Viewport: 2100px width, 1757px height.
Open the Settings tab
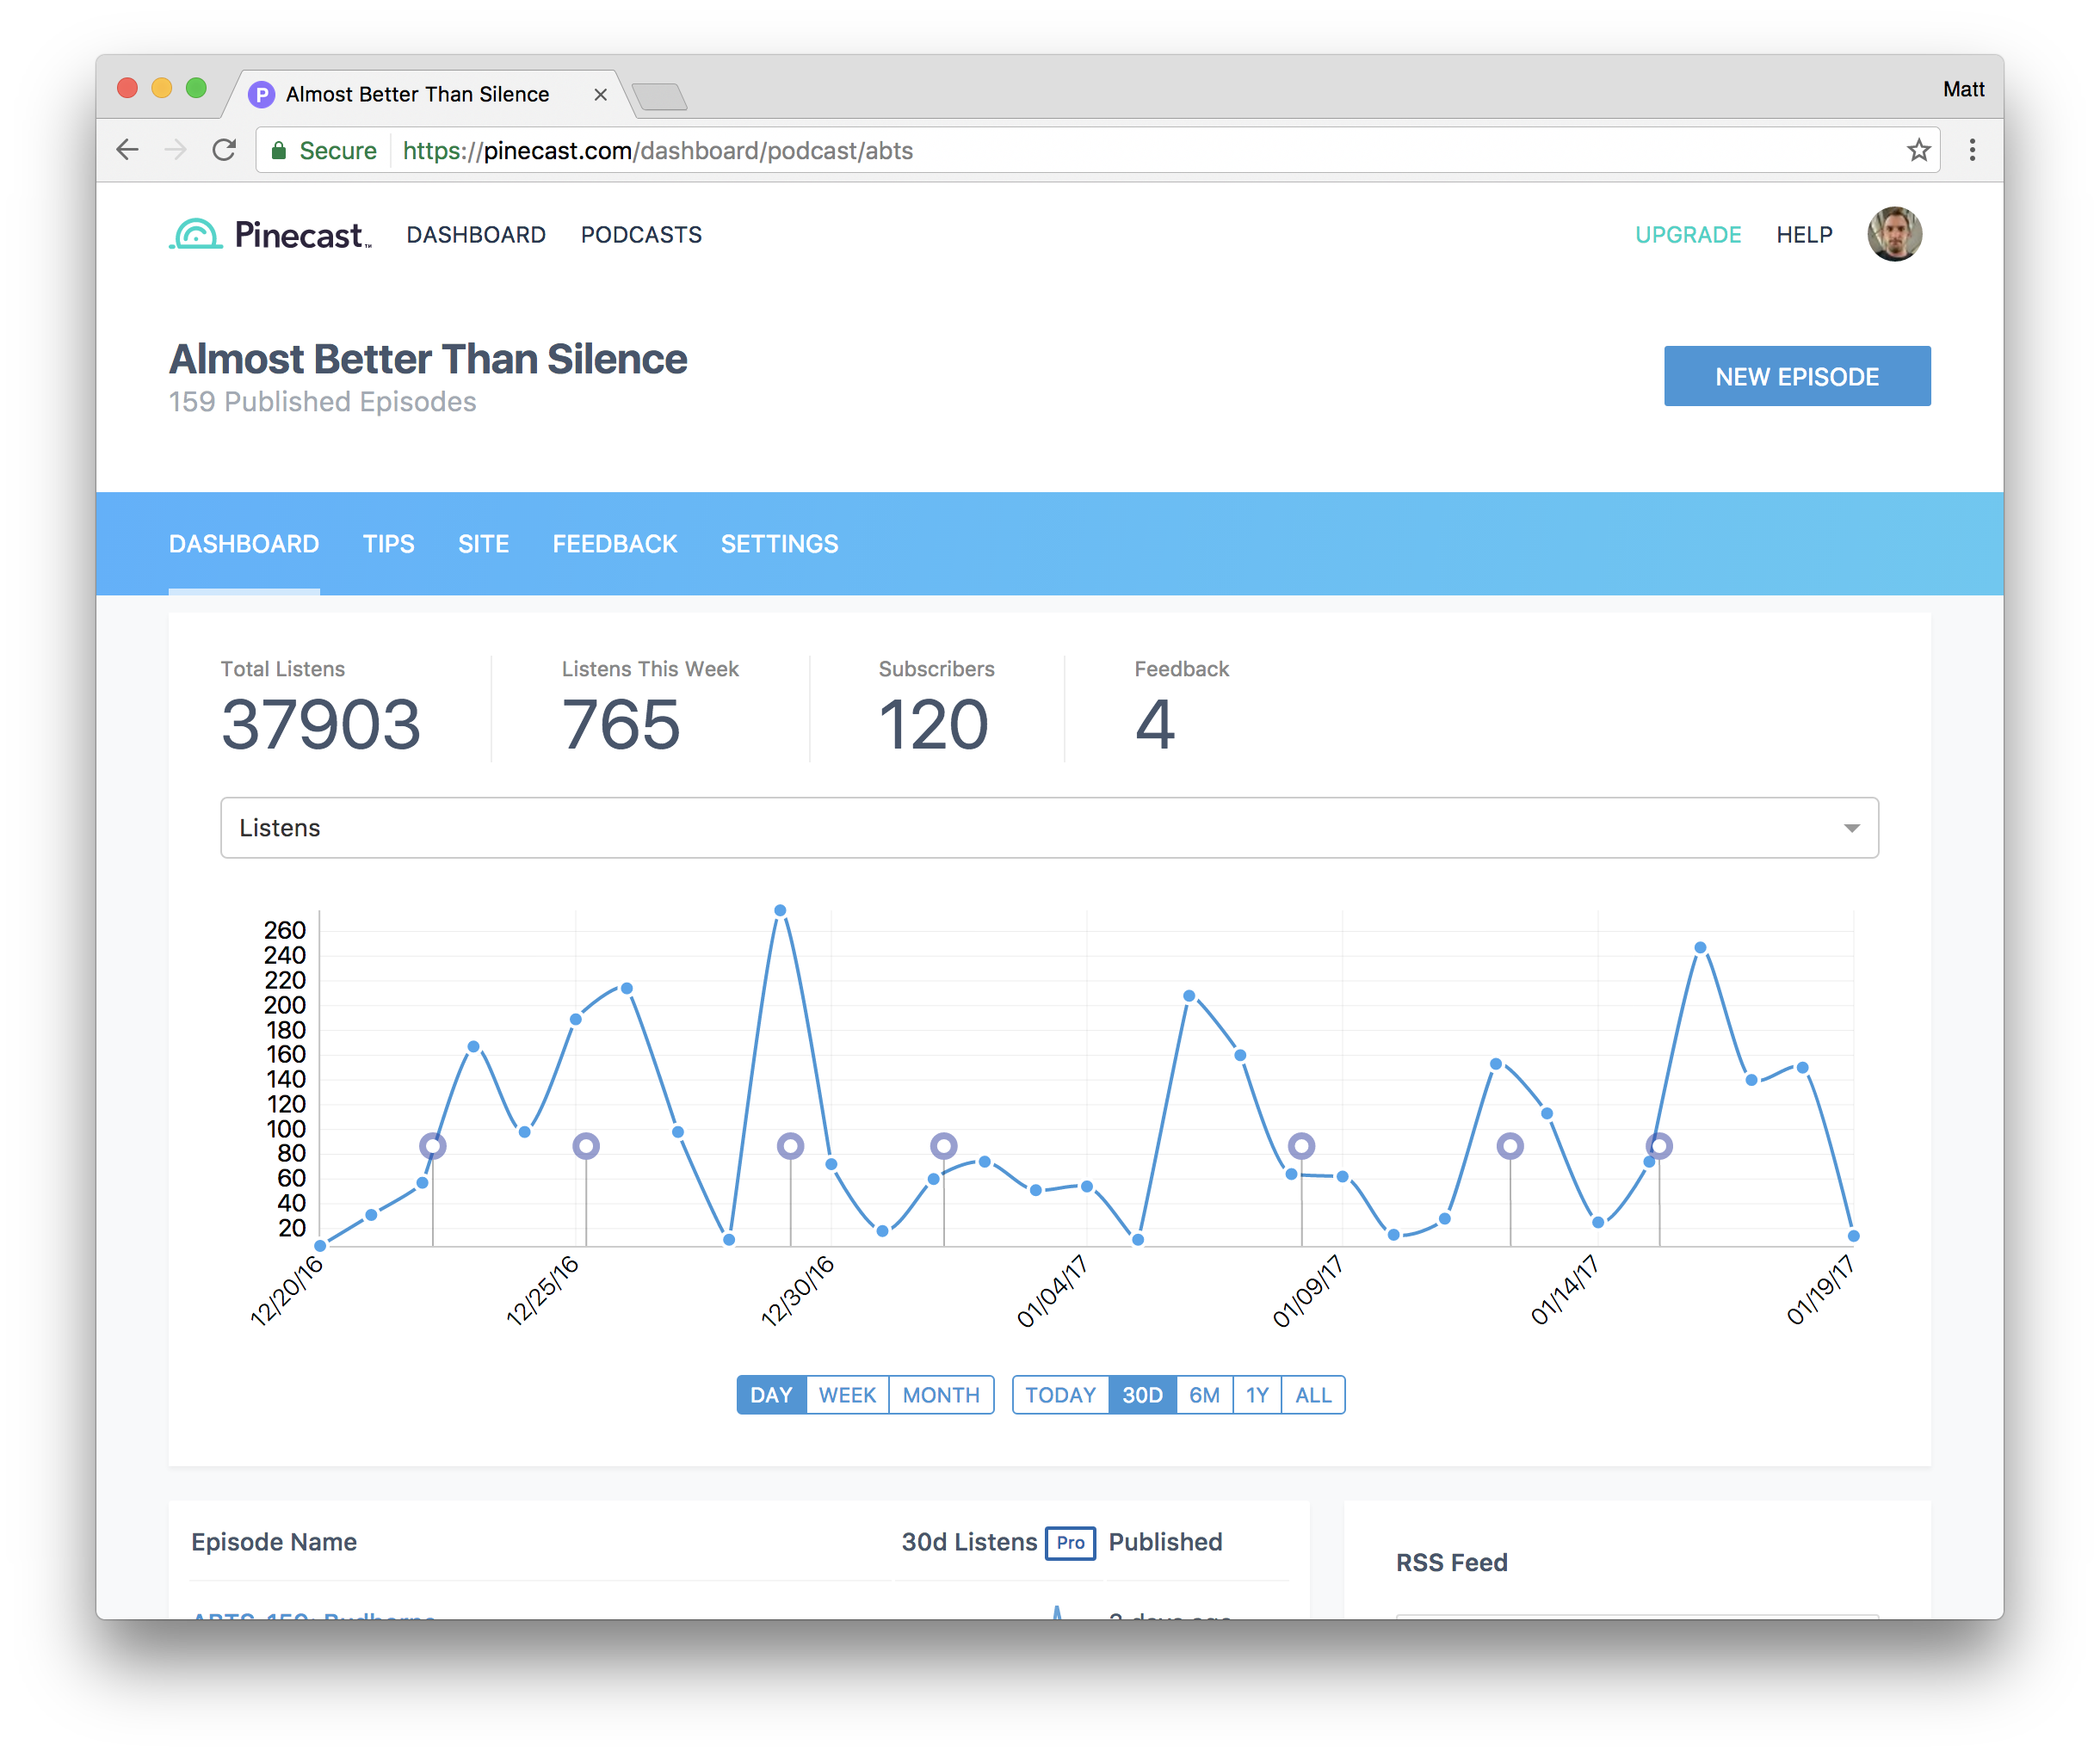click(779, 544)
